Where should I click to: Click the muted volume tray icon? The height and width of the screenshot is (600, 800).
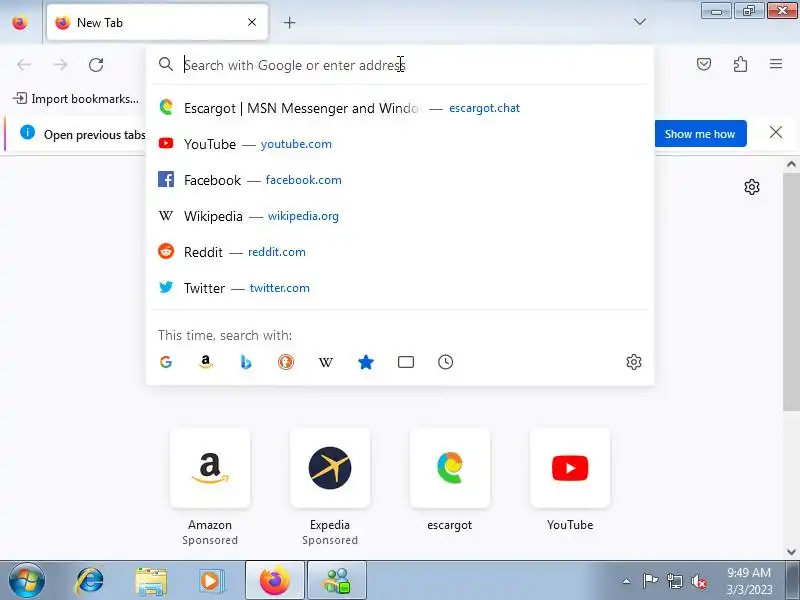tap(699, 581)
